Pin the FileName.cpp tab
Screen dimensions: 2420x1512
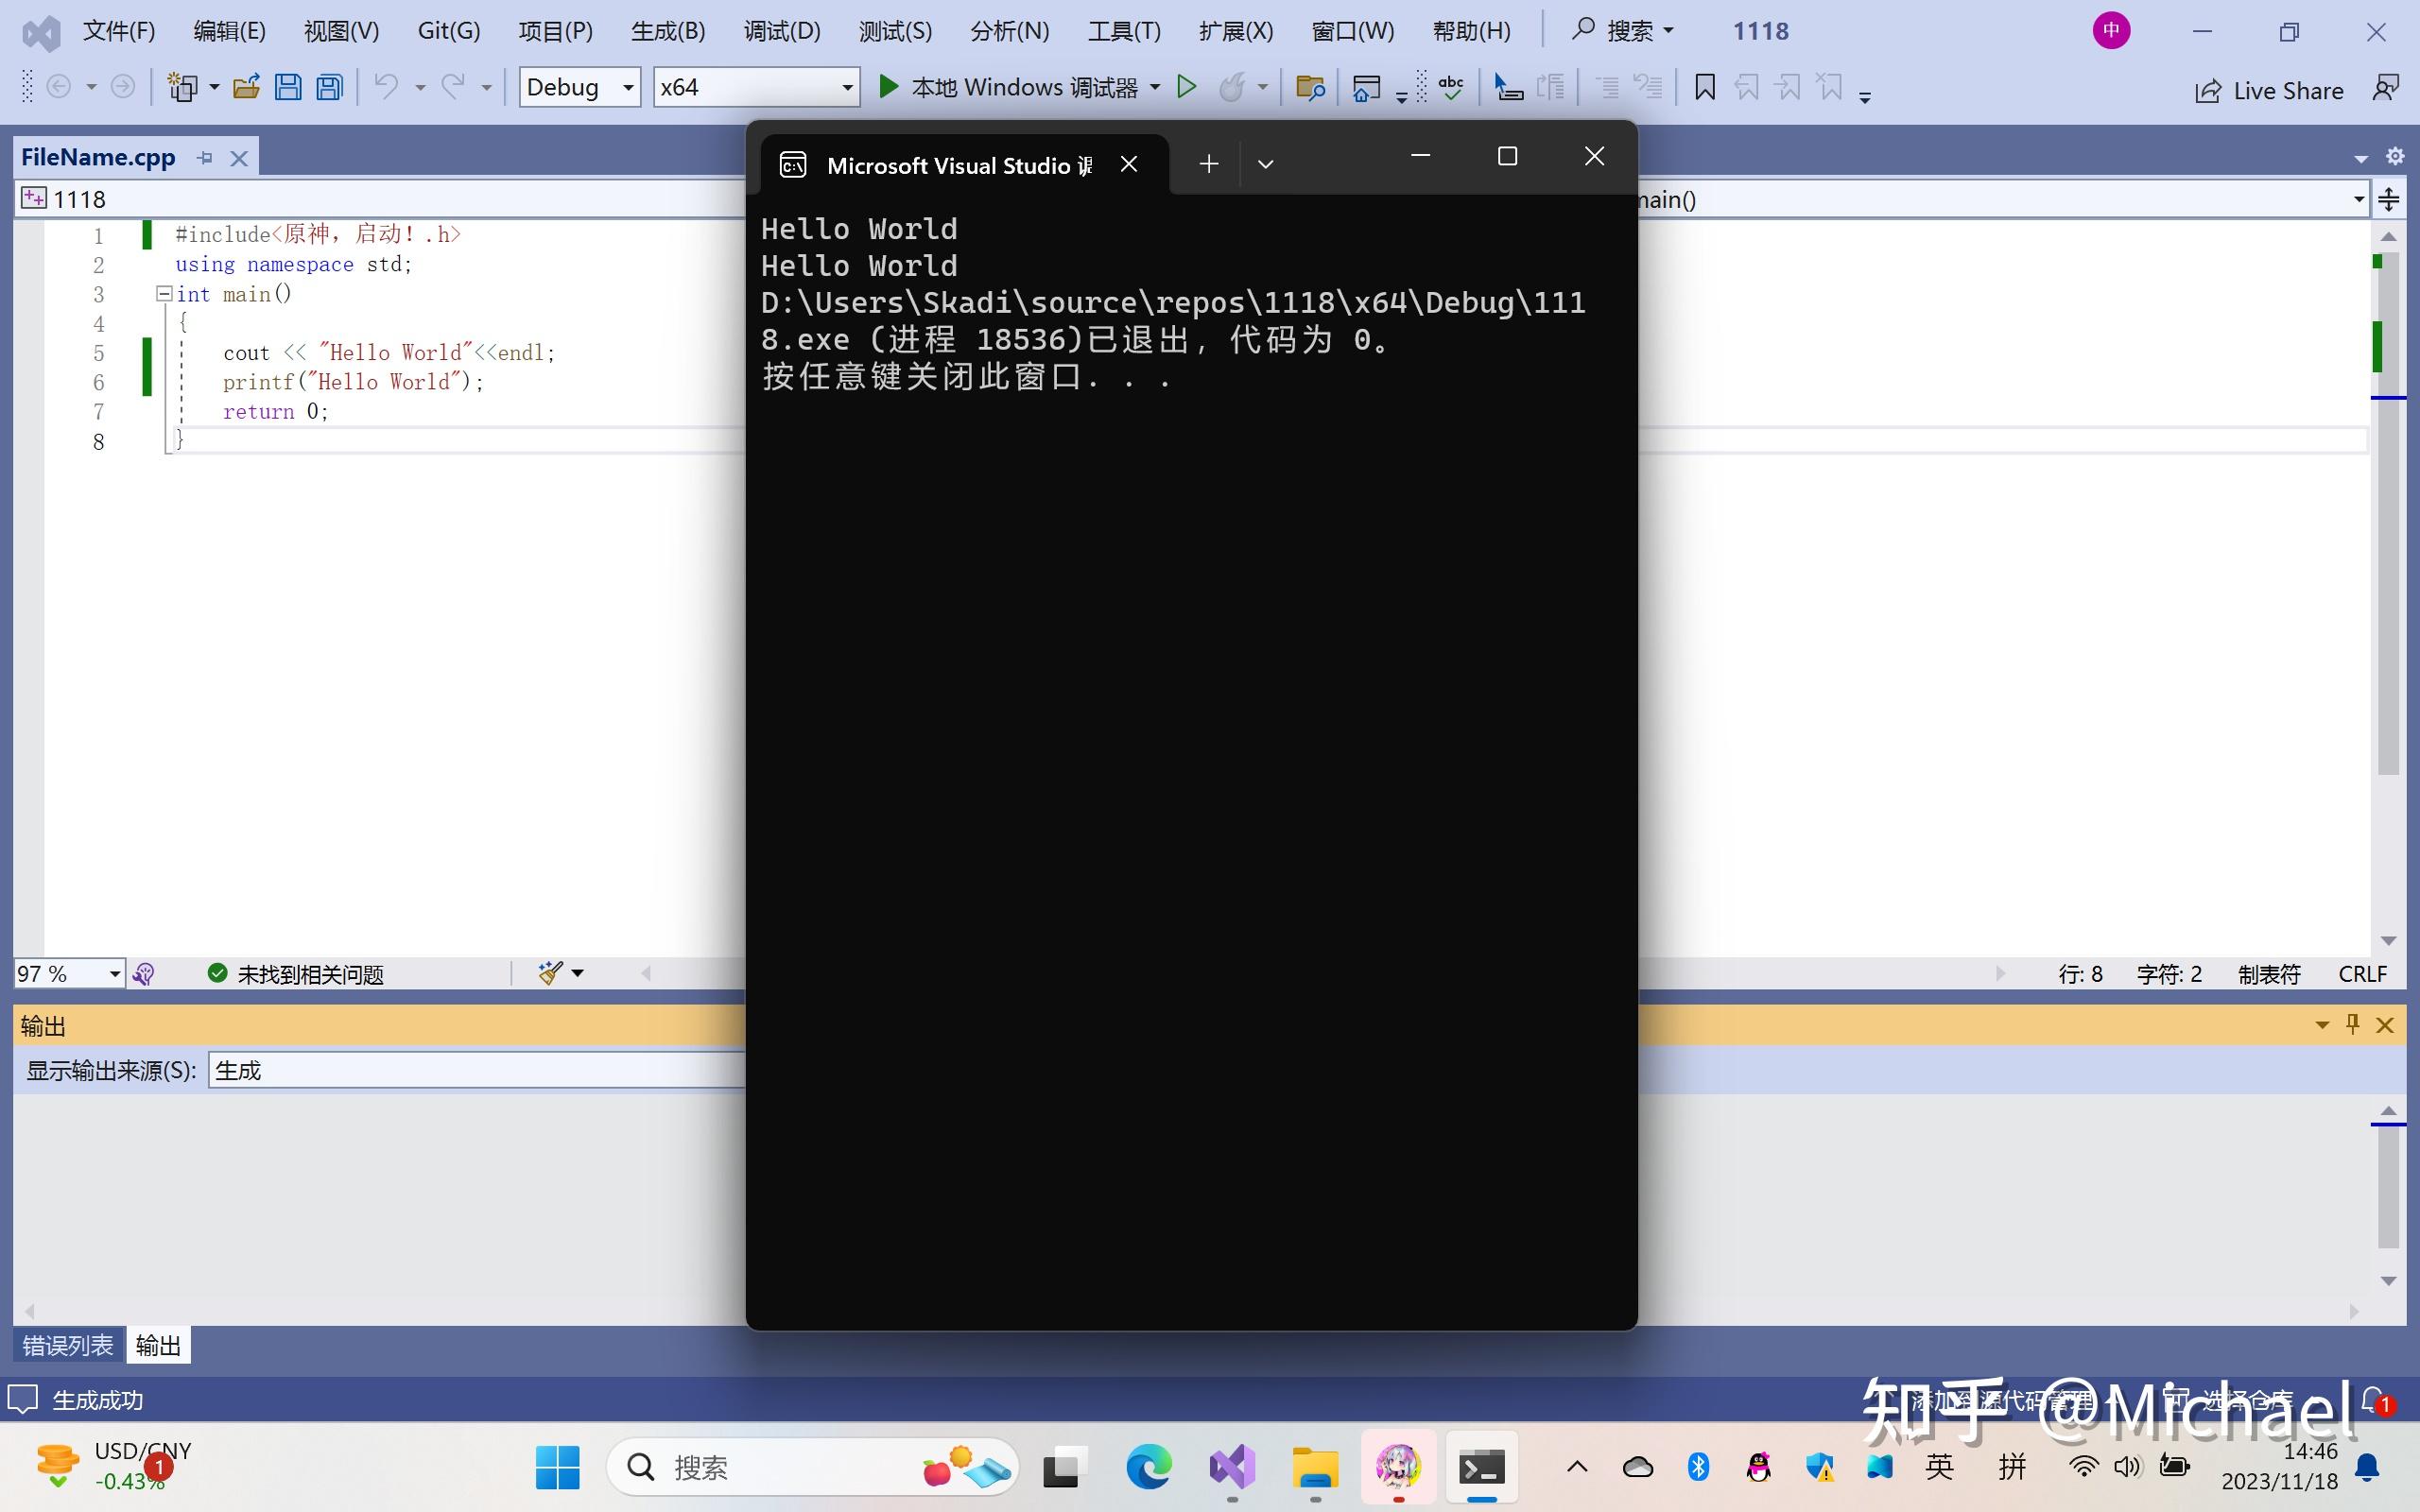(x=205, y=158)
